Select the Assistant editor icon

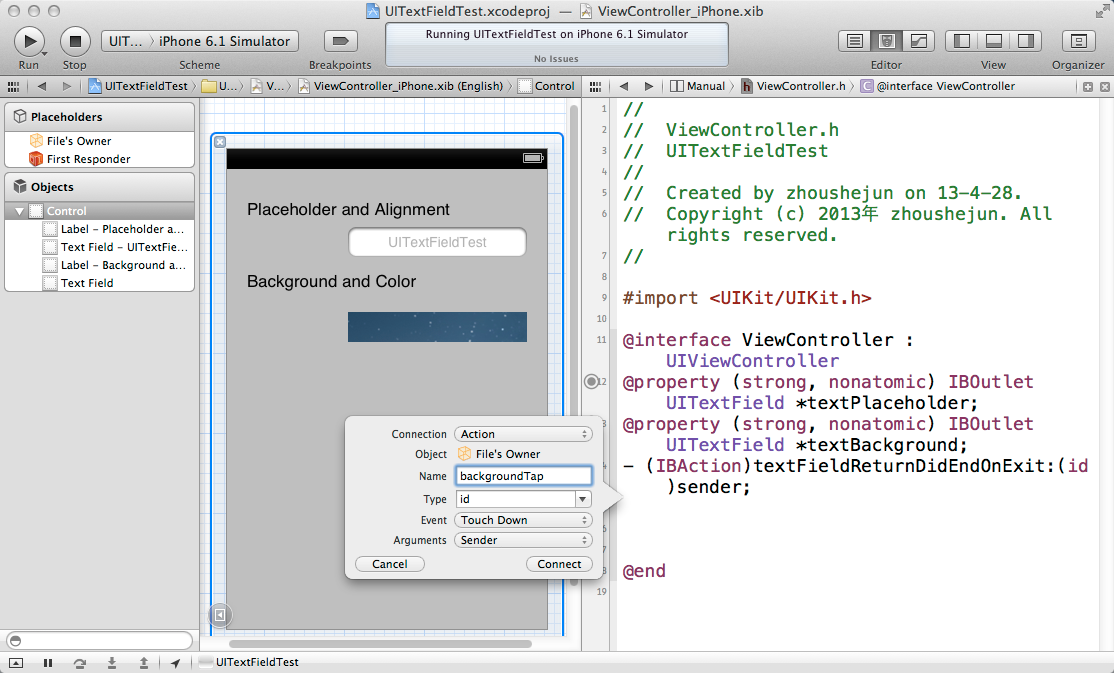tap(886, 41)
